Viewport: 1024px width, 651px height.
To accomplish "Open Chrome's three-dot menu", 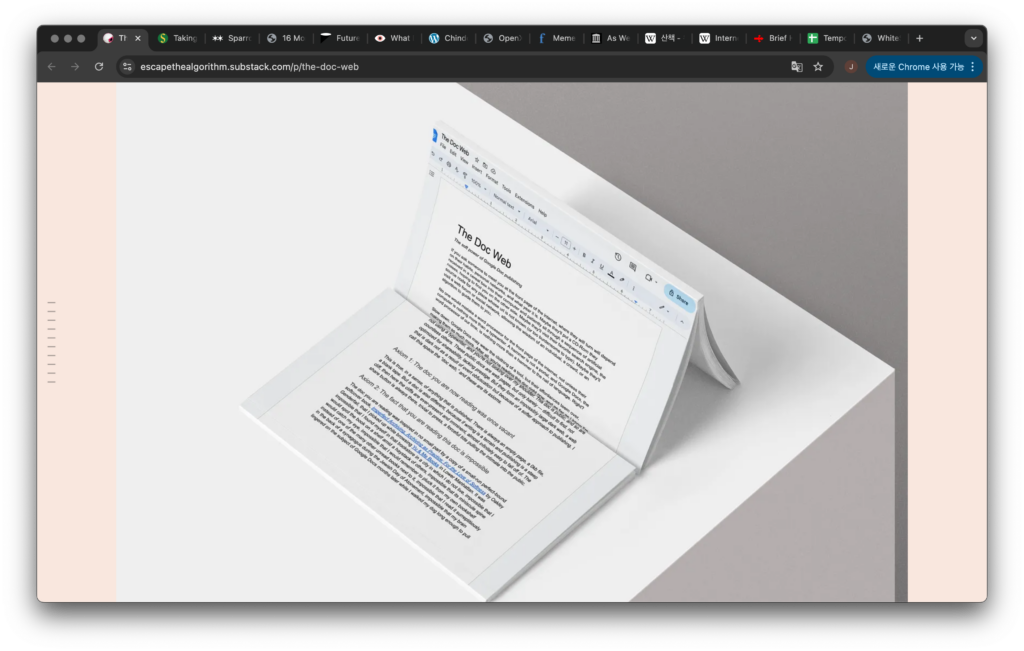I will tap(973, 67).
